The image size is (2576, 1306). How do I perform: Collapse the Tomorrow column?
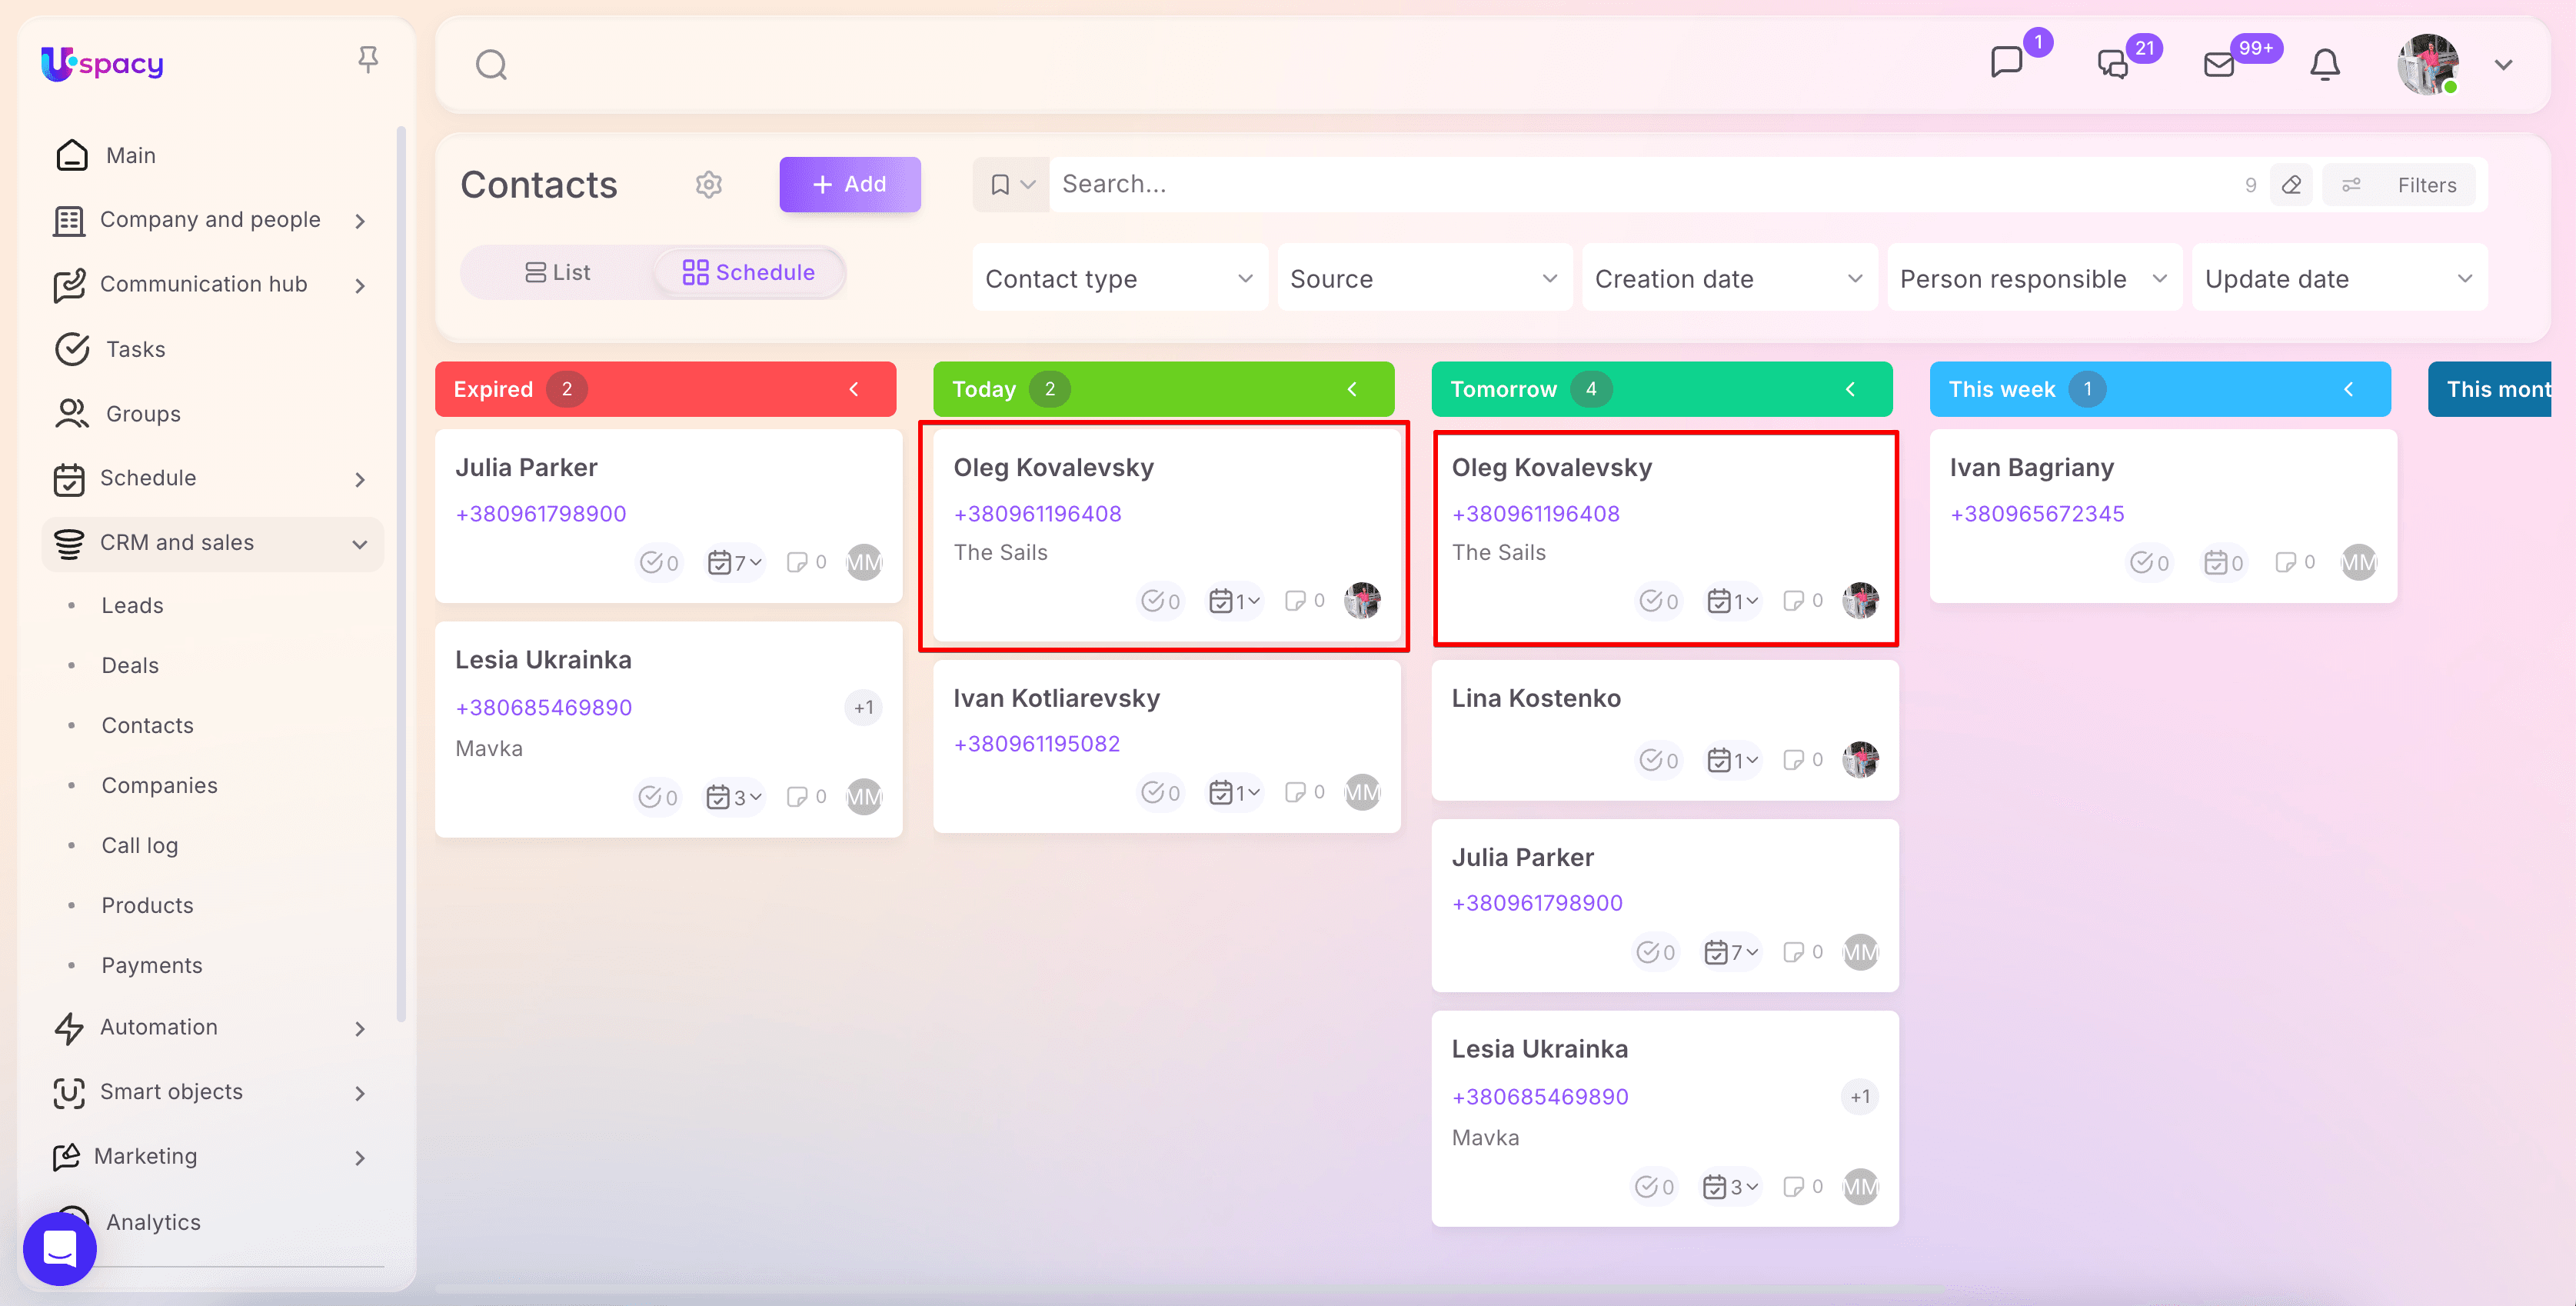pyautogui.click(x=1850, y=389)
